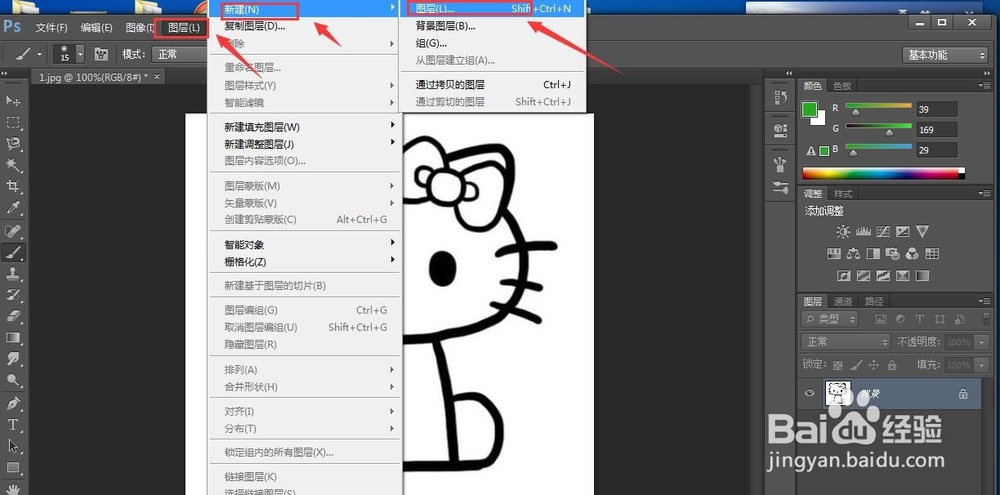Select the Magic Wand tool

[13, 165]
